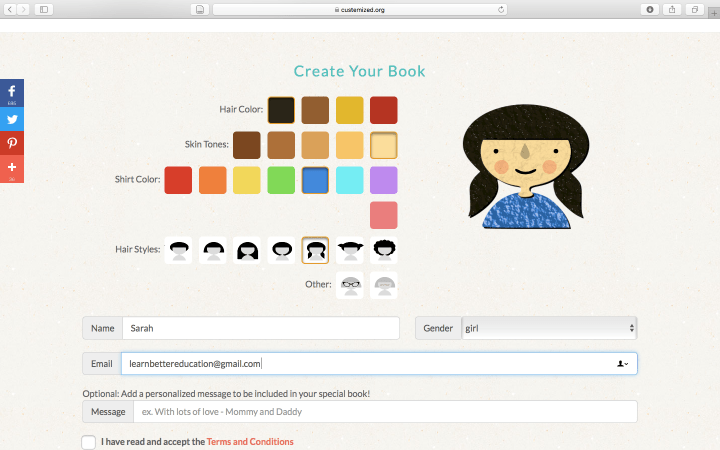Image resolution: width=720 pixels, height=450 pixels.
Task: Pick the darkest brown skin tone
Action: click(247, 145)
